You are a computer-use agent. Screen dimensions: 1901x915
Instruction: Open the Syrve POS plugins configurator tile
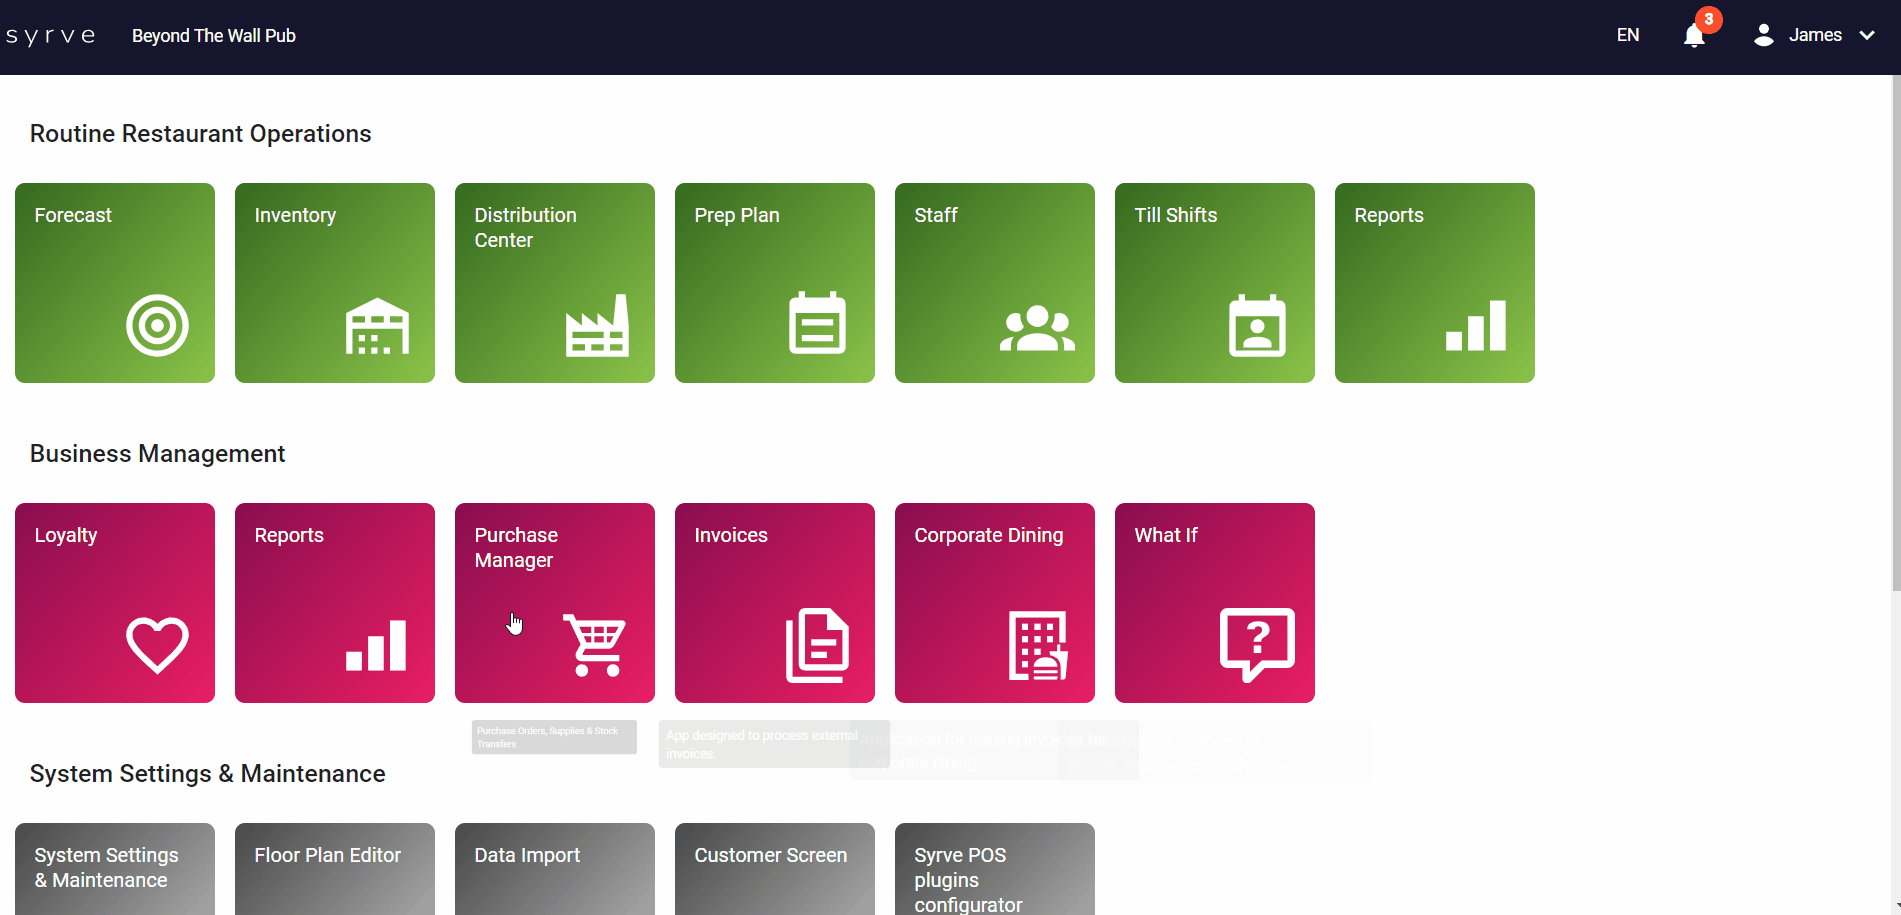[x=995, y=868]
